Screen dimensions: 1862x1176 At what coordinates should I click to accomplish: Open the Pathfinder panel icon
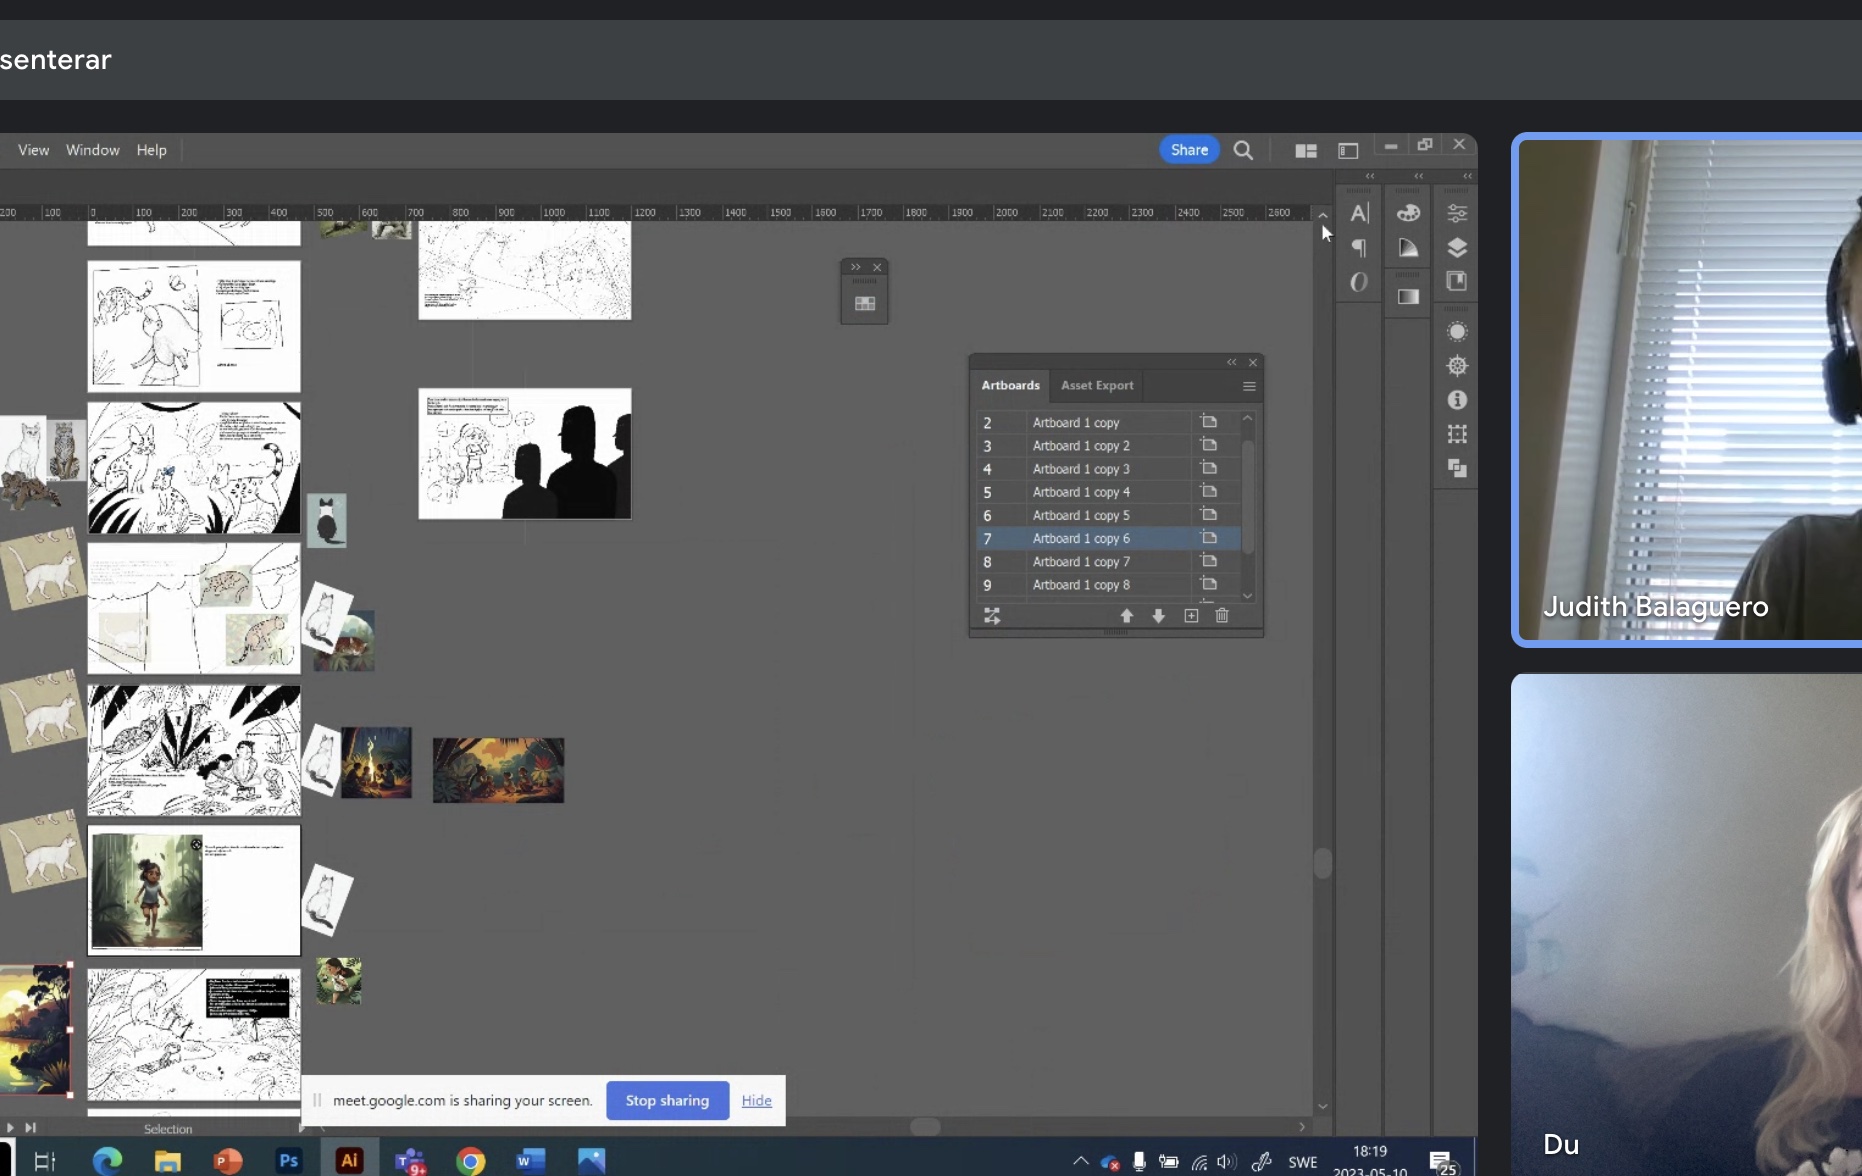[x=1457, y=468]
